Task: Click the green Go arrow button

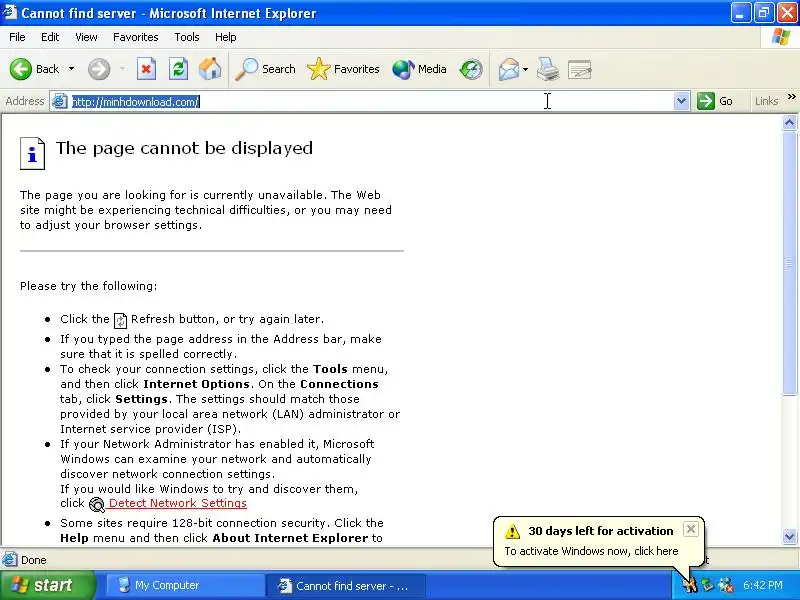Action: (706, 101)
